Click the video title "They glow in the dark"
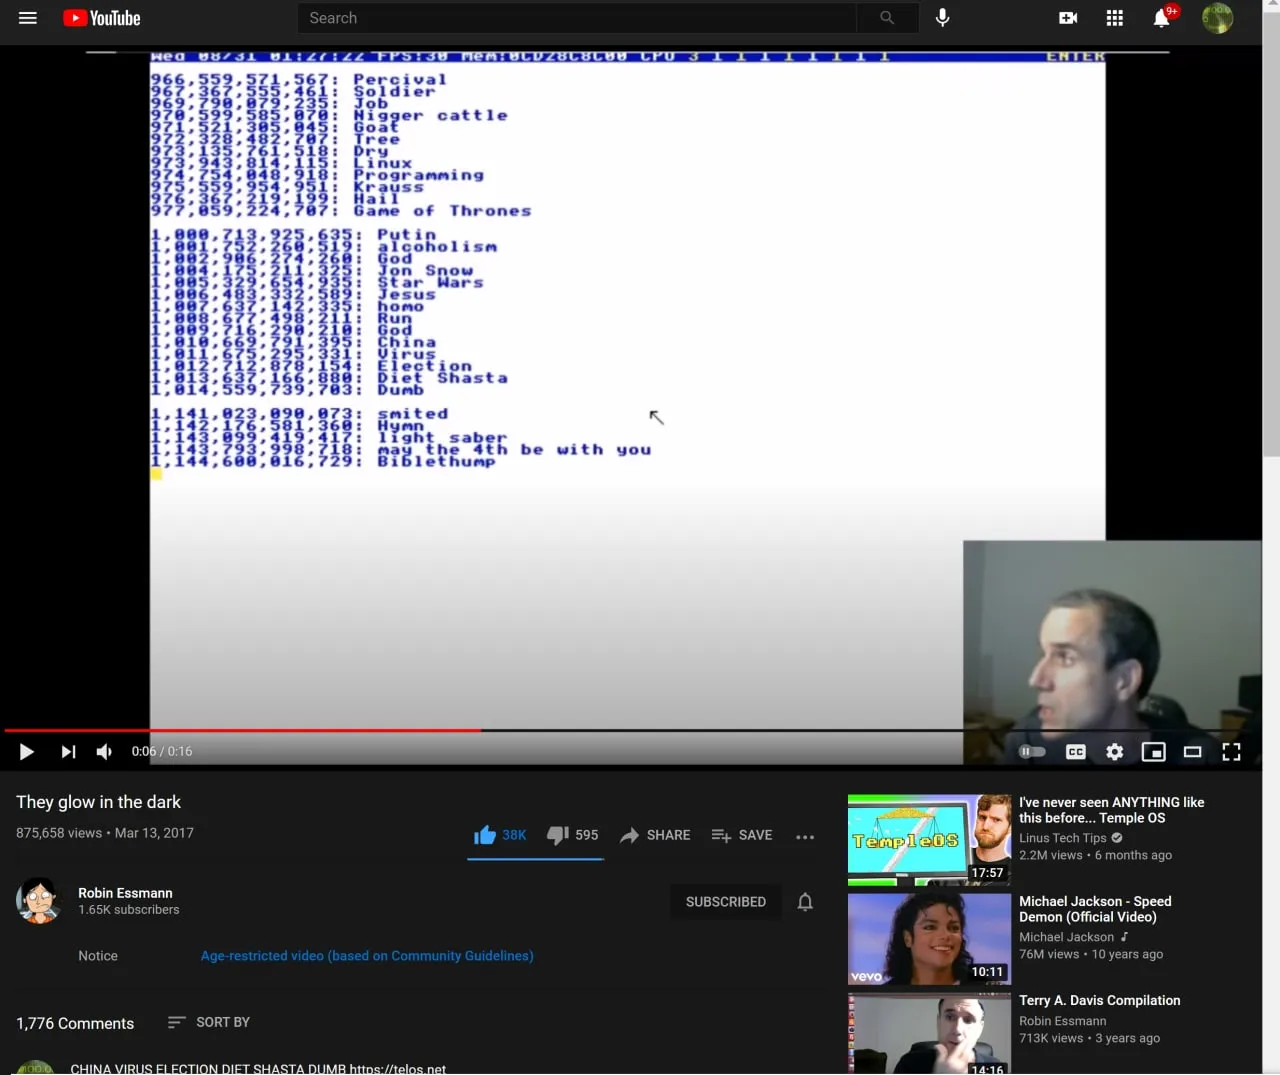 tap(98, 802)
